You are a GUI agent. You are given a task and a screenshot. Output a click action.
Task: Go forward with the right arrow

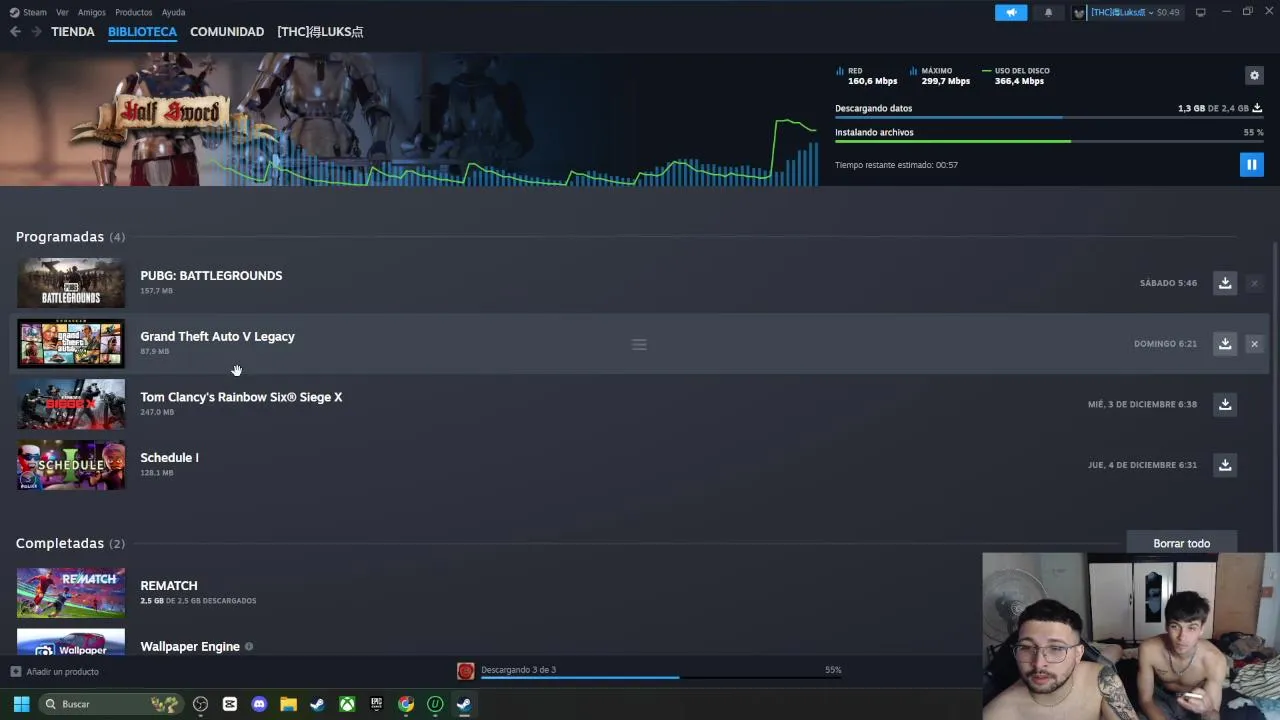pos(36,32)
